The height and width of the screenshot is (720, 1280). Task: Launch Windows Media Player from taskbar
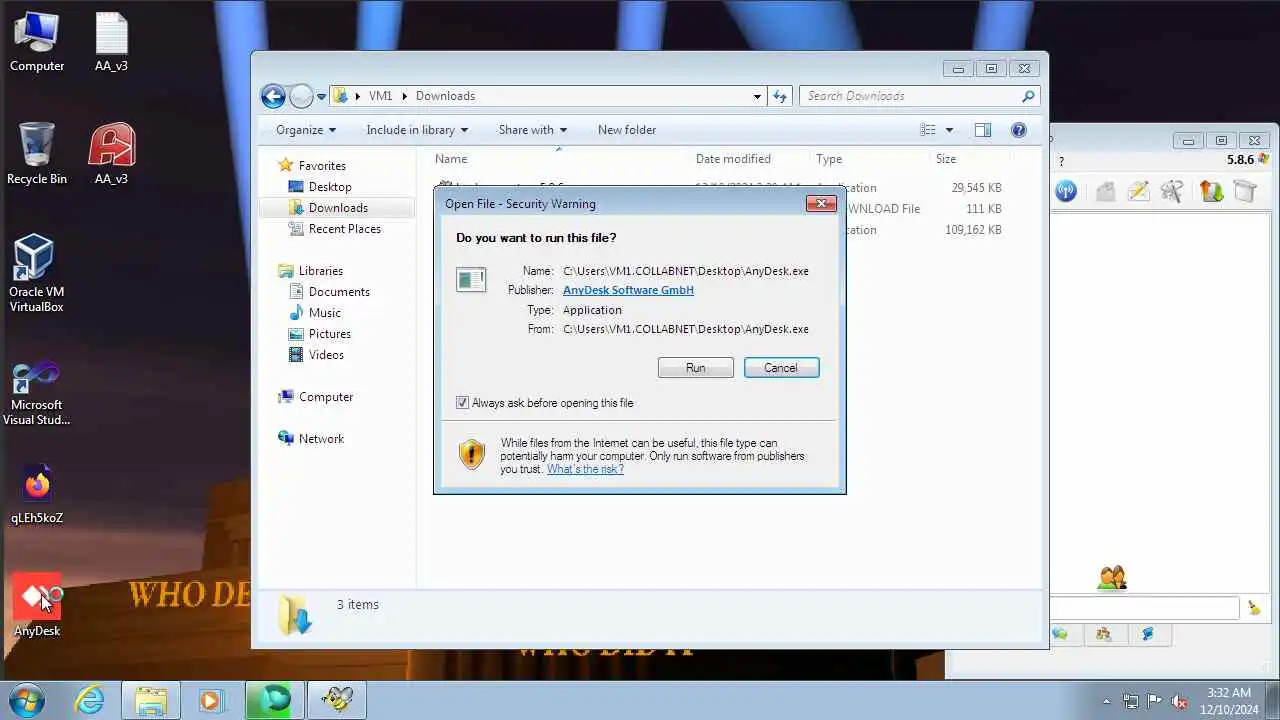pos(211,700)
